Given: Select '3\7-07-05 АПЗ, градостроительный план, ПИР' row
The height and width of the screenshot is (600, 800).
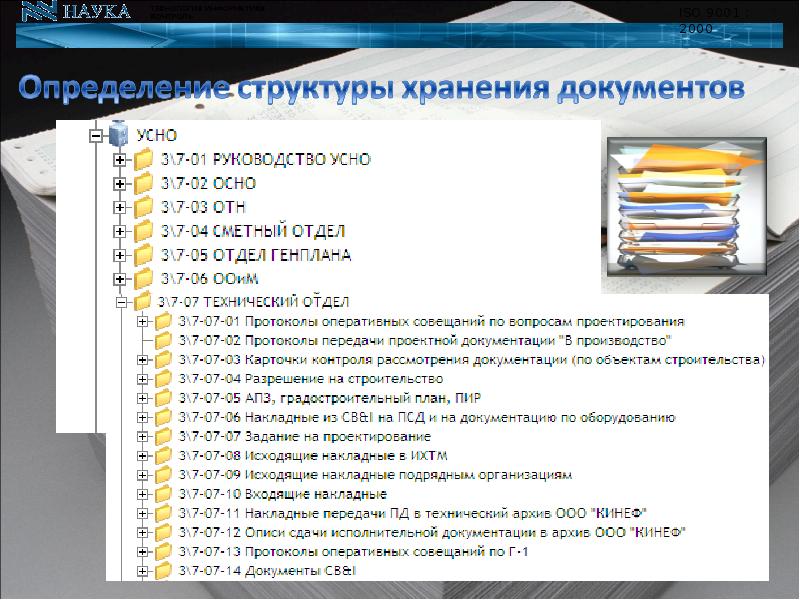Looking at the screenshot, I should pos(330,398).
